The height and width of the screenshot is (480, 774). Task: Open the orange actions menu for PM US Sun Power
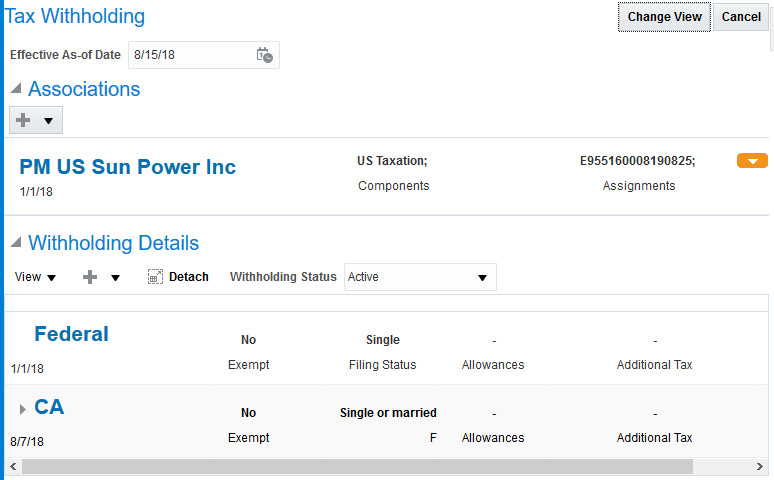pos(752,161)
